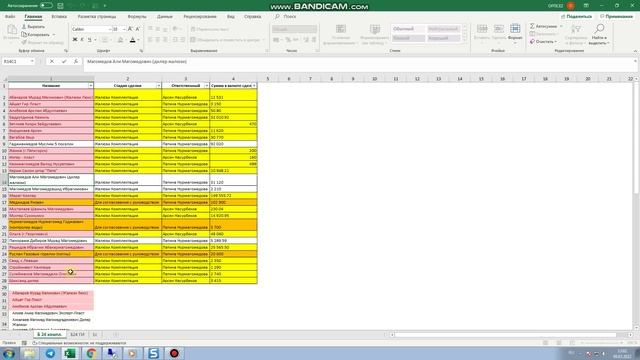This screenshot has height=360, width=640.
Task: Click the cell containing 81 120
Action: (233, 180)
